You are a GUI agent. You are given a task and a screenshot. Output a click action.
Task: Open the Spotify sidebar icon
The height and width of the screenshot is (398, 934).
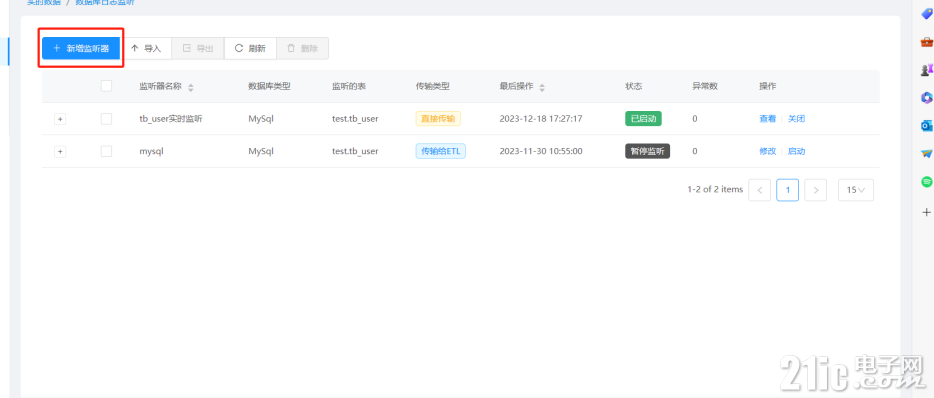[926, 182]
